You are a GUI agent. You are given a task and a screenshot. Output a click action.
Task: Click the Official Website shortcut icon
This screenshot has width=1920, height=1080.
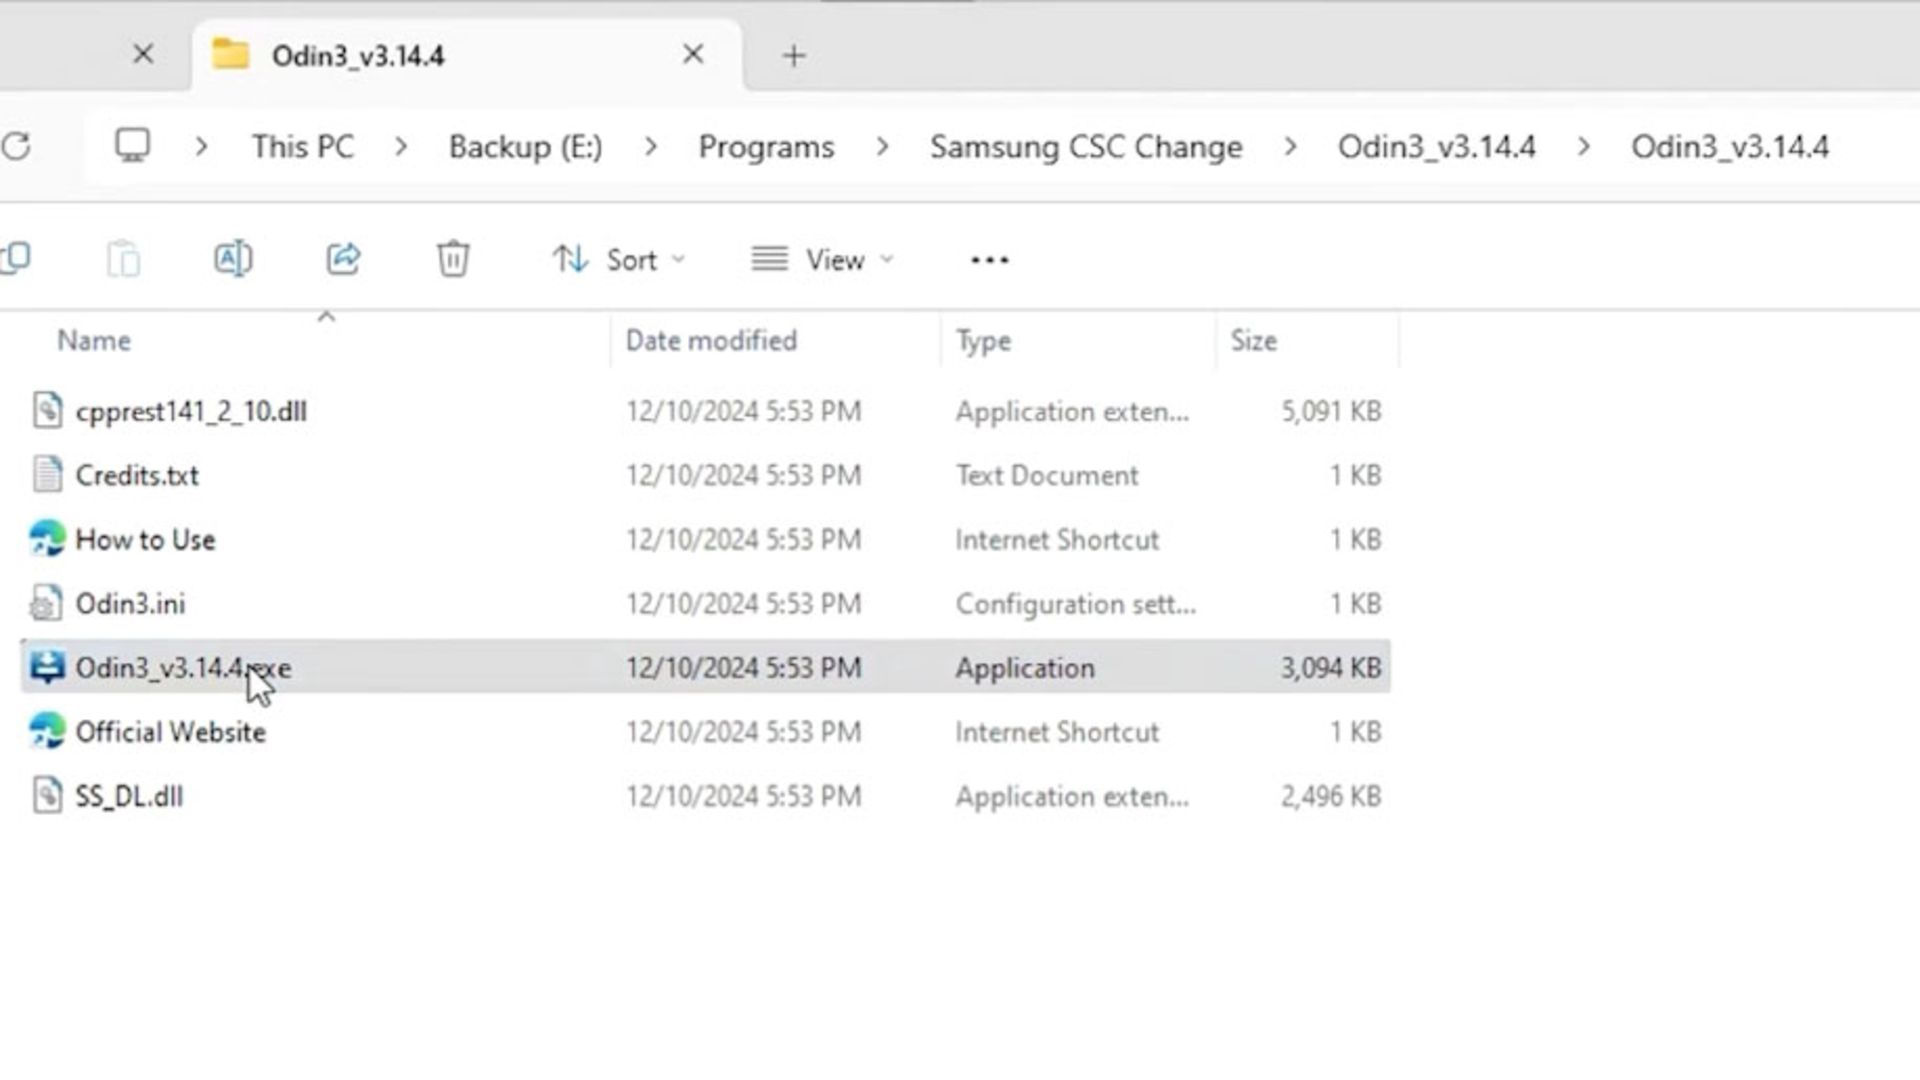[47, 731]
